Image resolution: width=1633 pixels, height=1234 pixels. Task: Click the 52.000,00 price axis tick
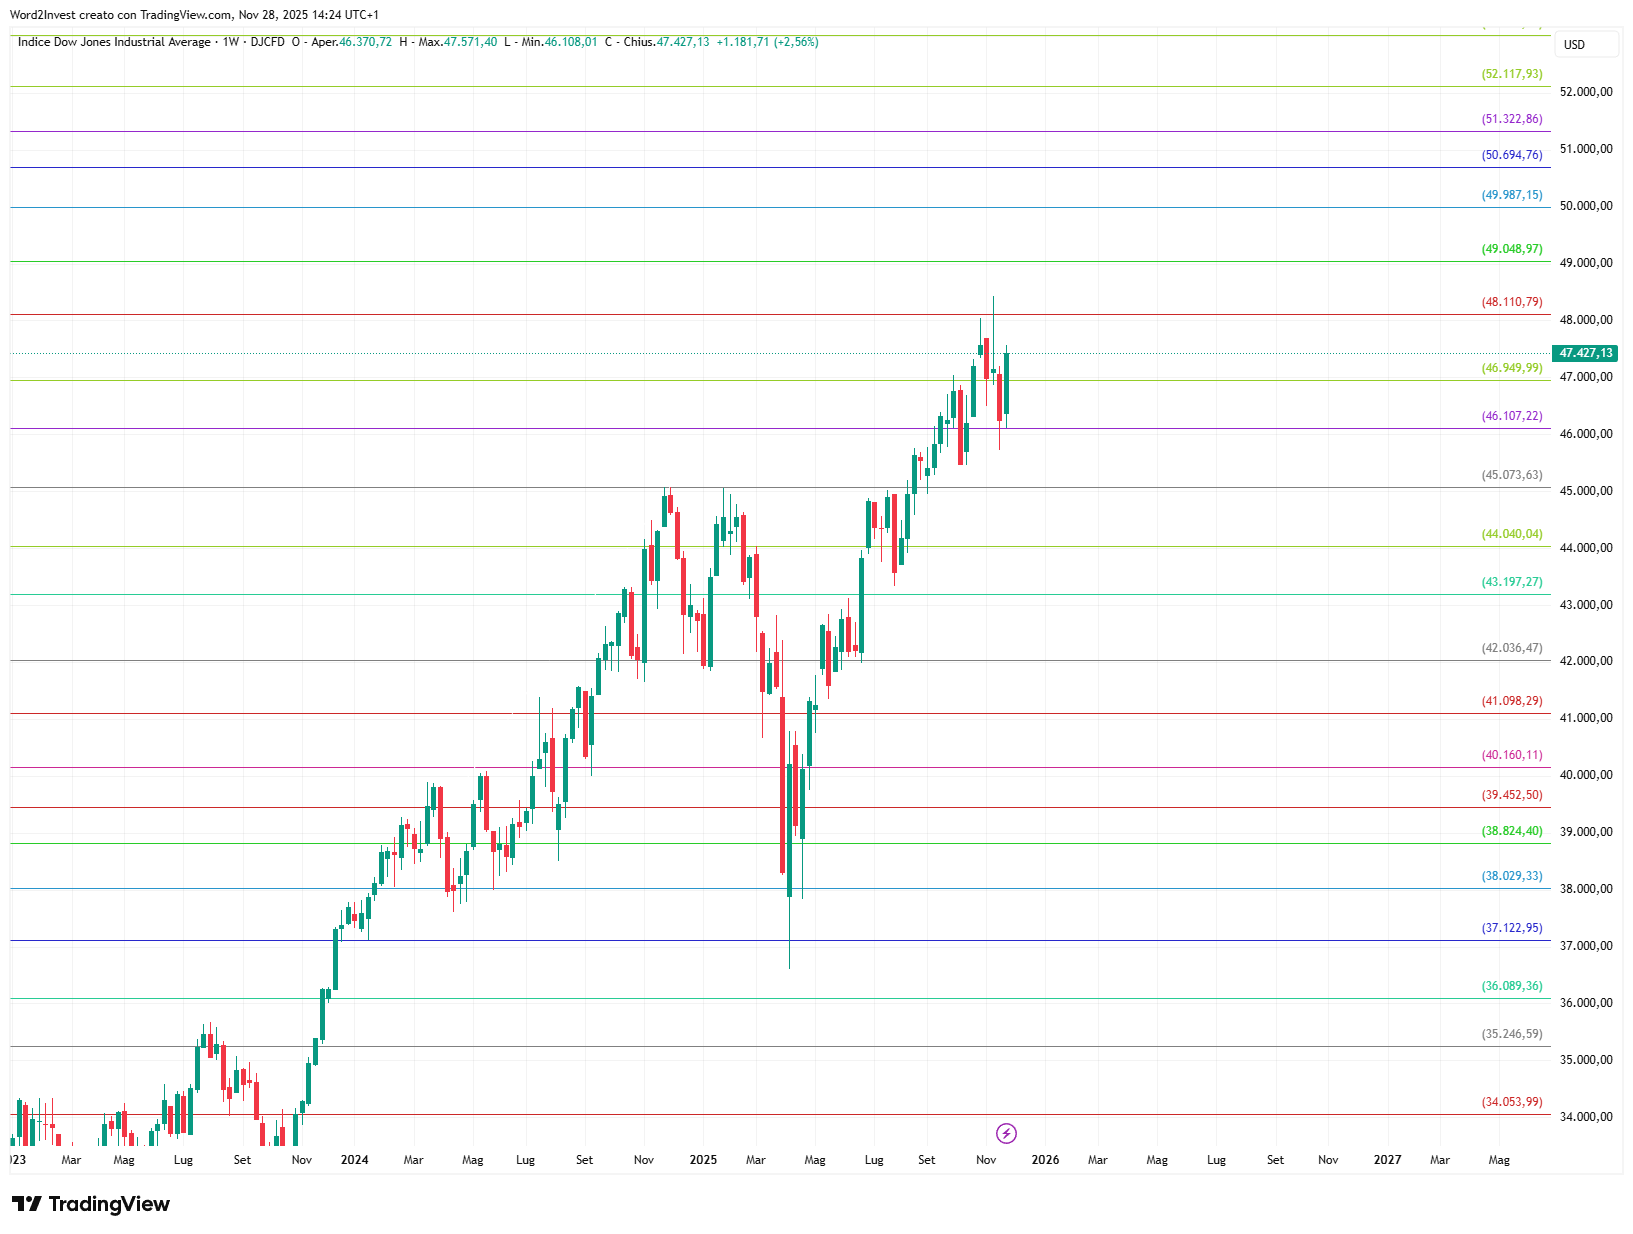(x=1586, y=92)
